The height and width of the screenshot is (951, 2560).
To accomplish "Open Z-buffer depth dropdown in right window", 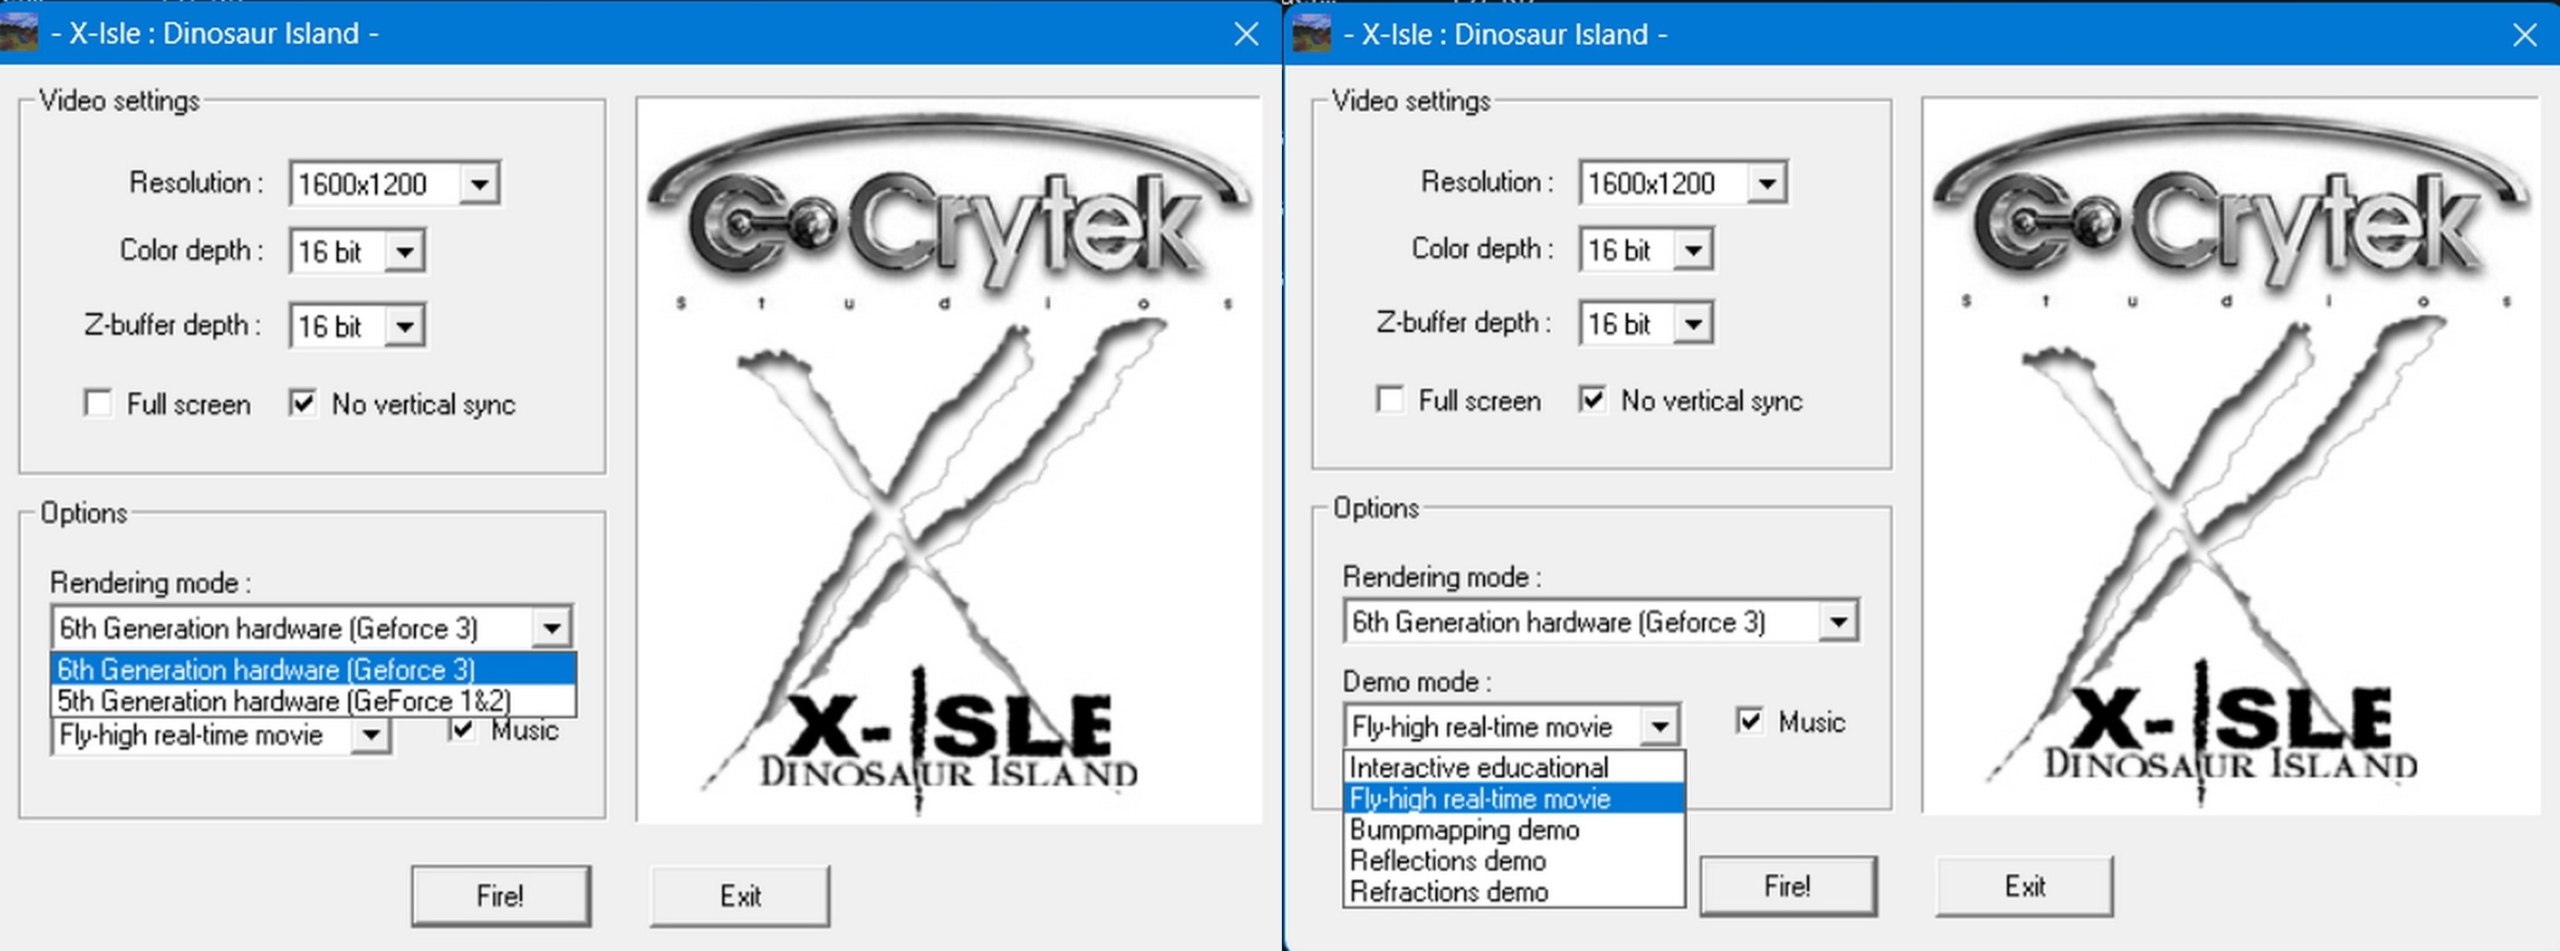I will tap(1693, 323).
